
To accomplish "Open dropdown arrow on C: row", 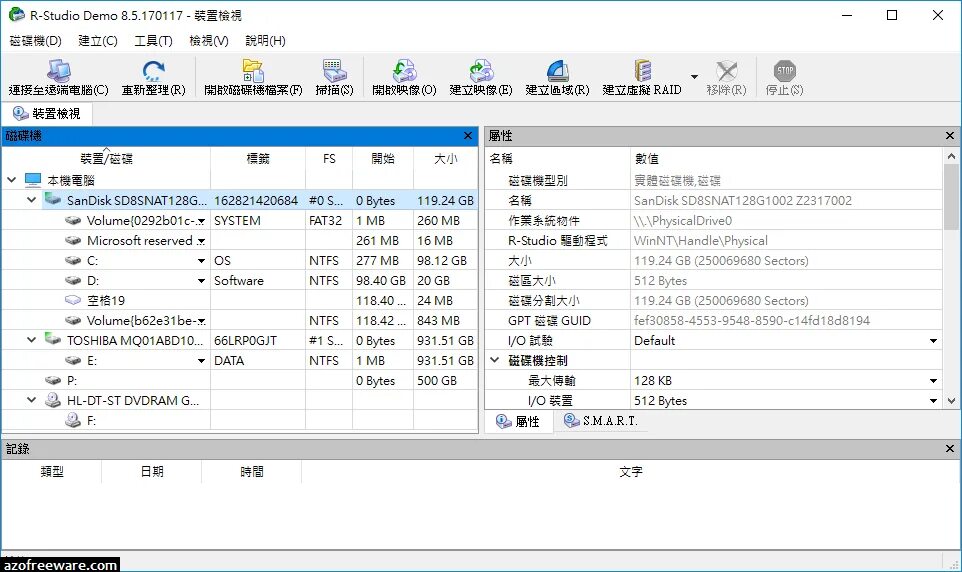I will tap(201, 261).
